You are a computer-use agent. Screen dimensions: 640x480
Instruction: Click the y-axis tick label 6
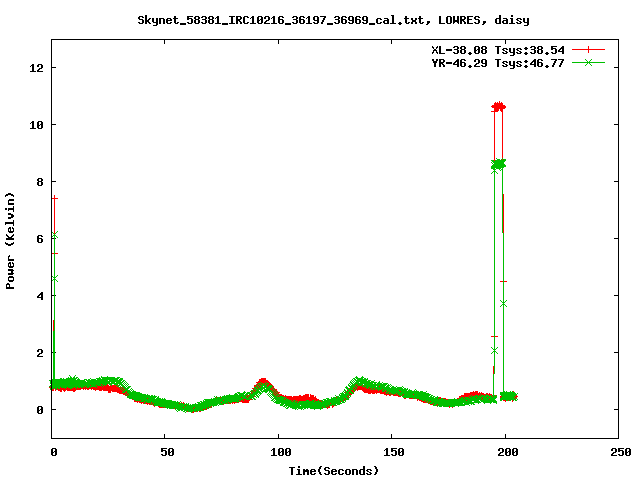pyautogui.click(x=40, y=239)
